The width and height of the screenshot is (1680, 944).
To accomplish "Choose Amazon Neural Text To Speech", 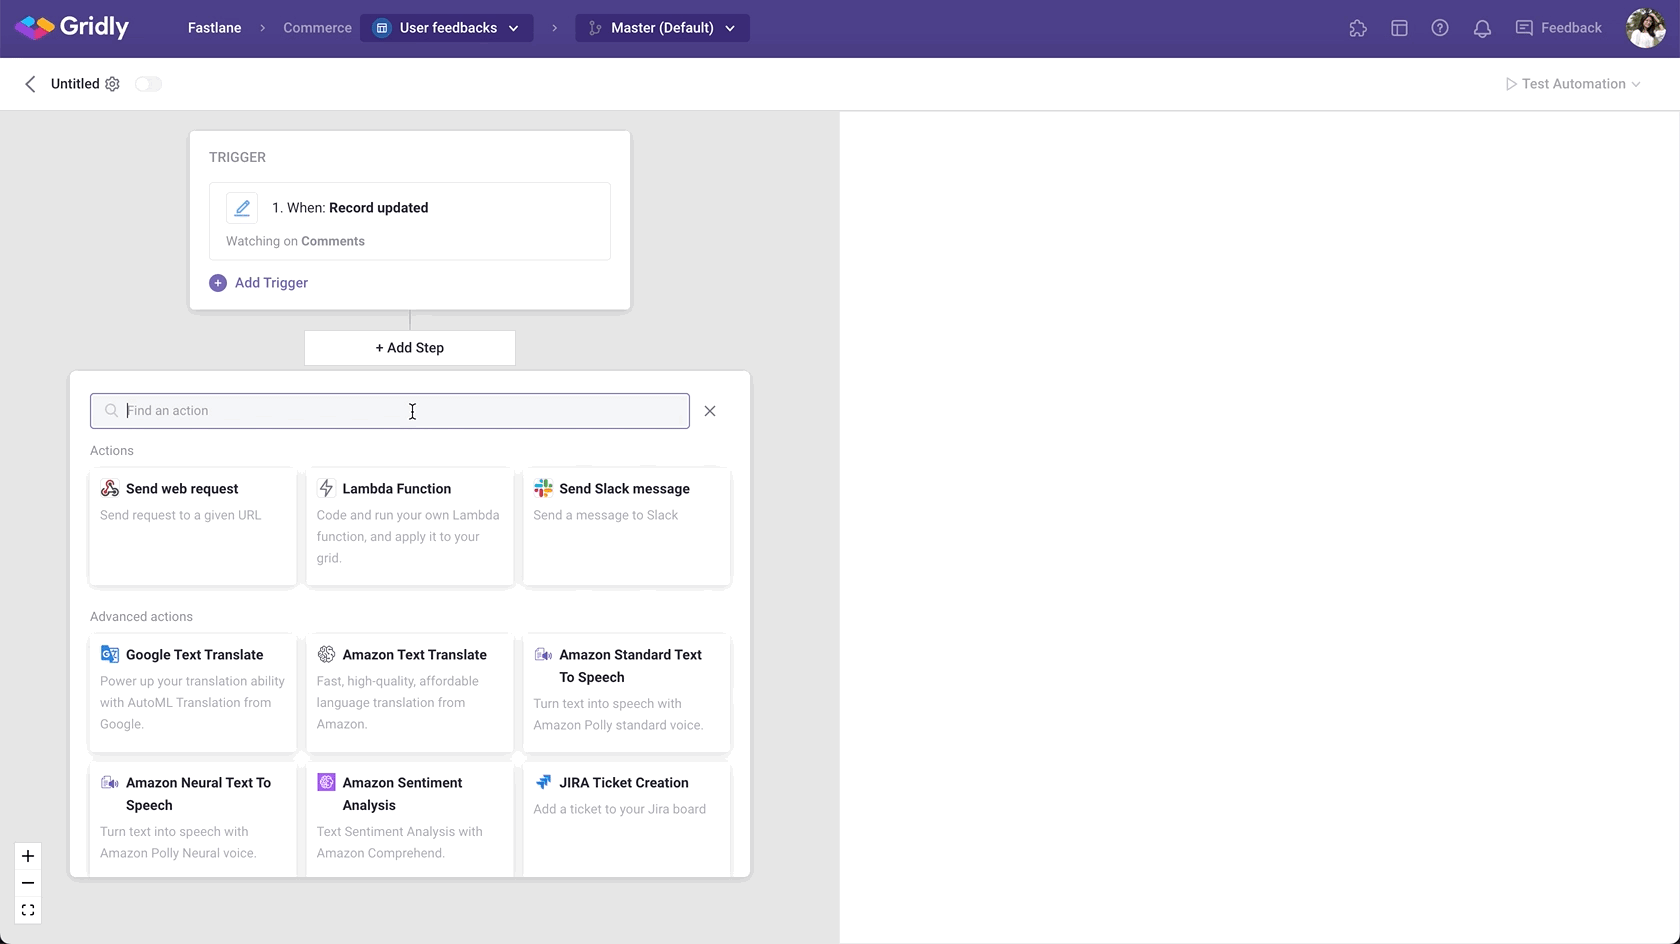I will 193,820.
